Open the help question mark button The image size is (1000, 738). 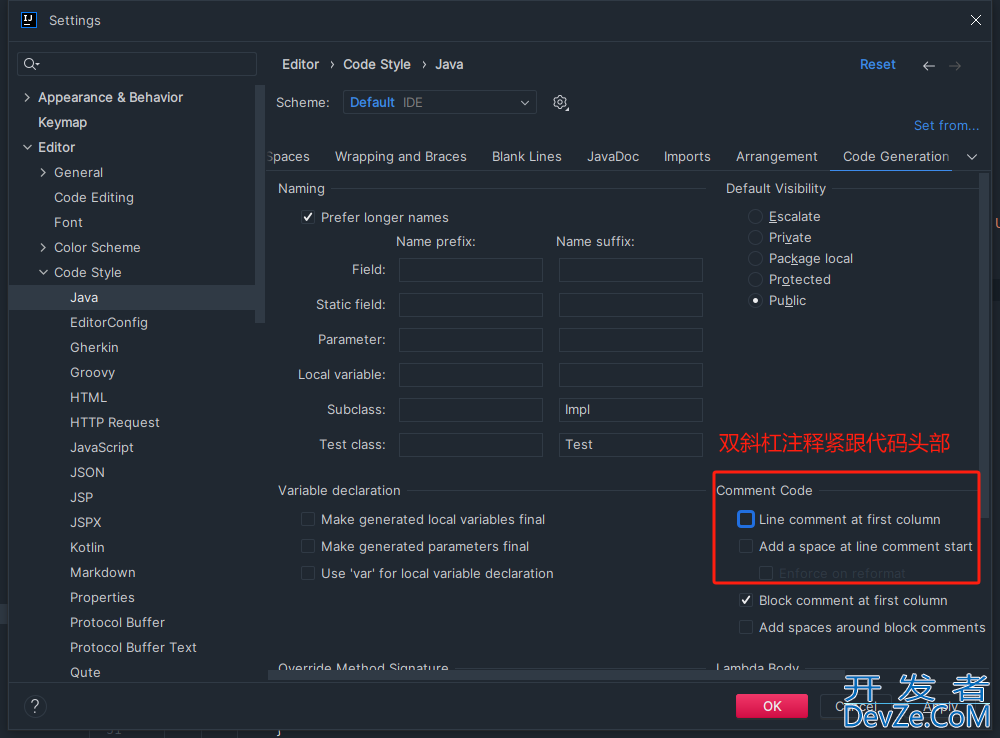click(x=35, y=706)
